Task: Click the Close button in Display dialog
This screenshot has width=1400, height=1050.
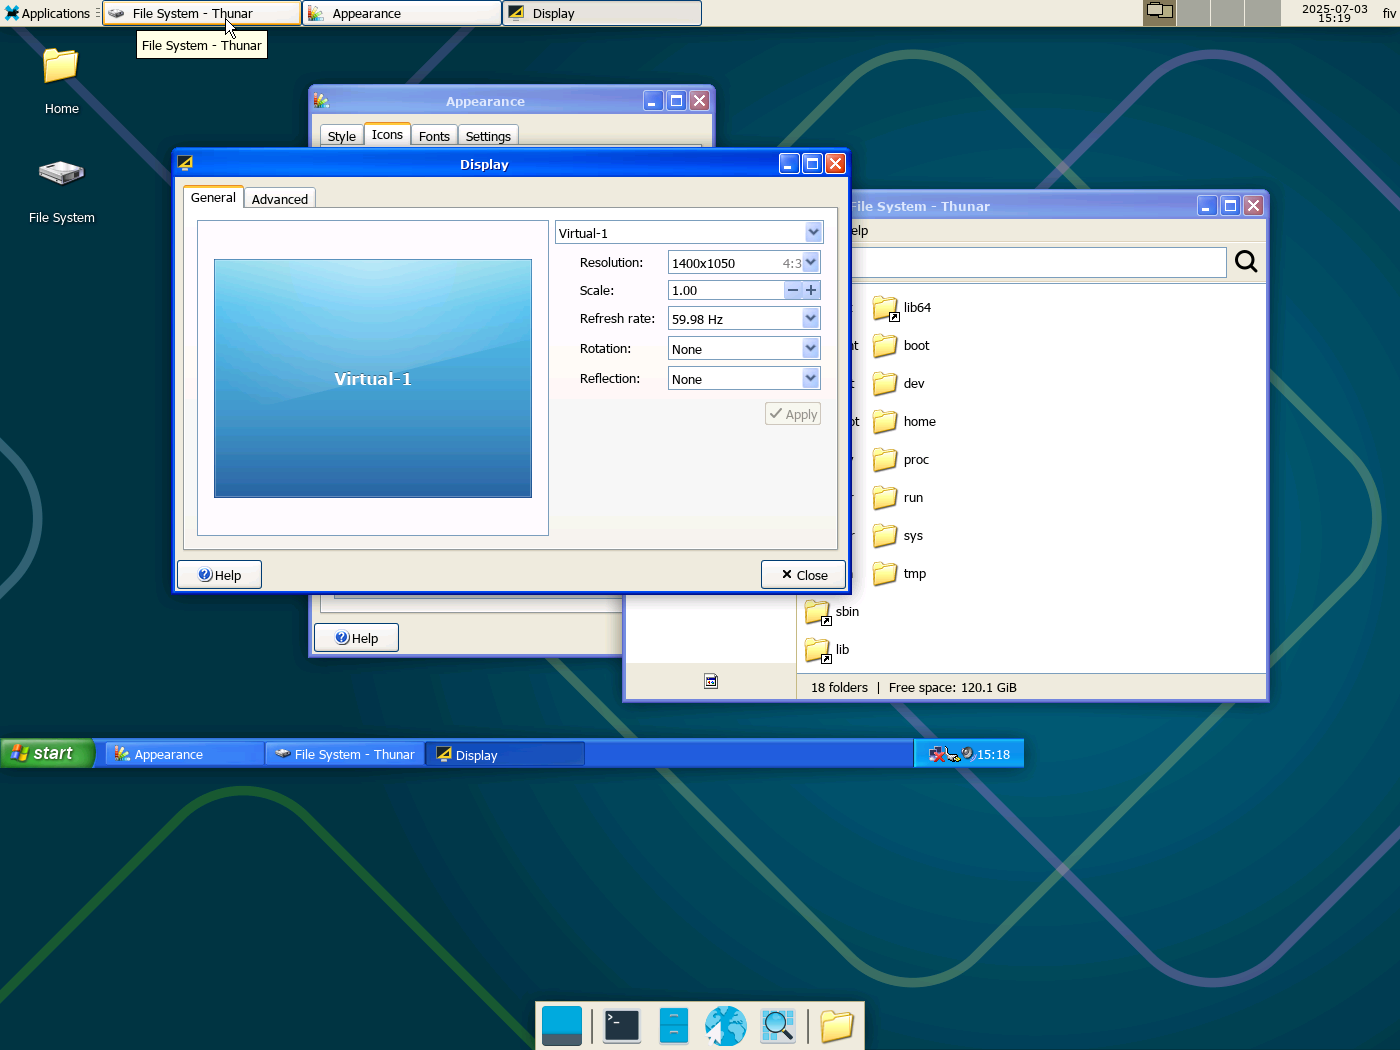Action: [x=803, y=575]
